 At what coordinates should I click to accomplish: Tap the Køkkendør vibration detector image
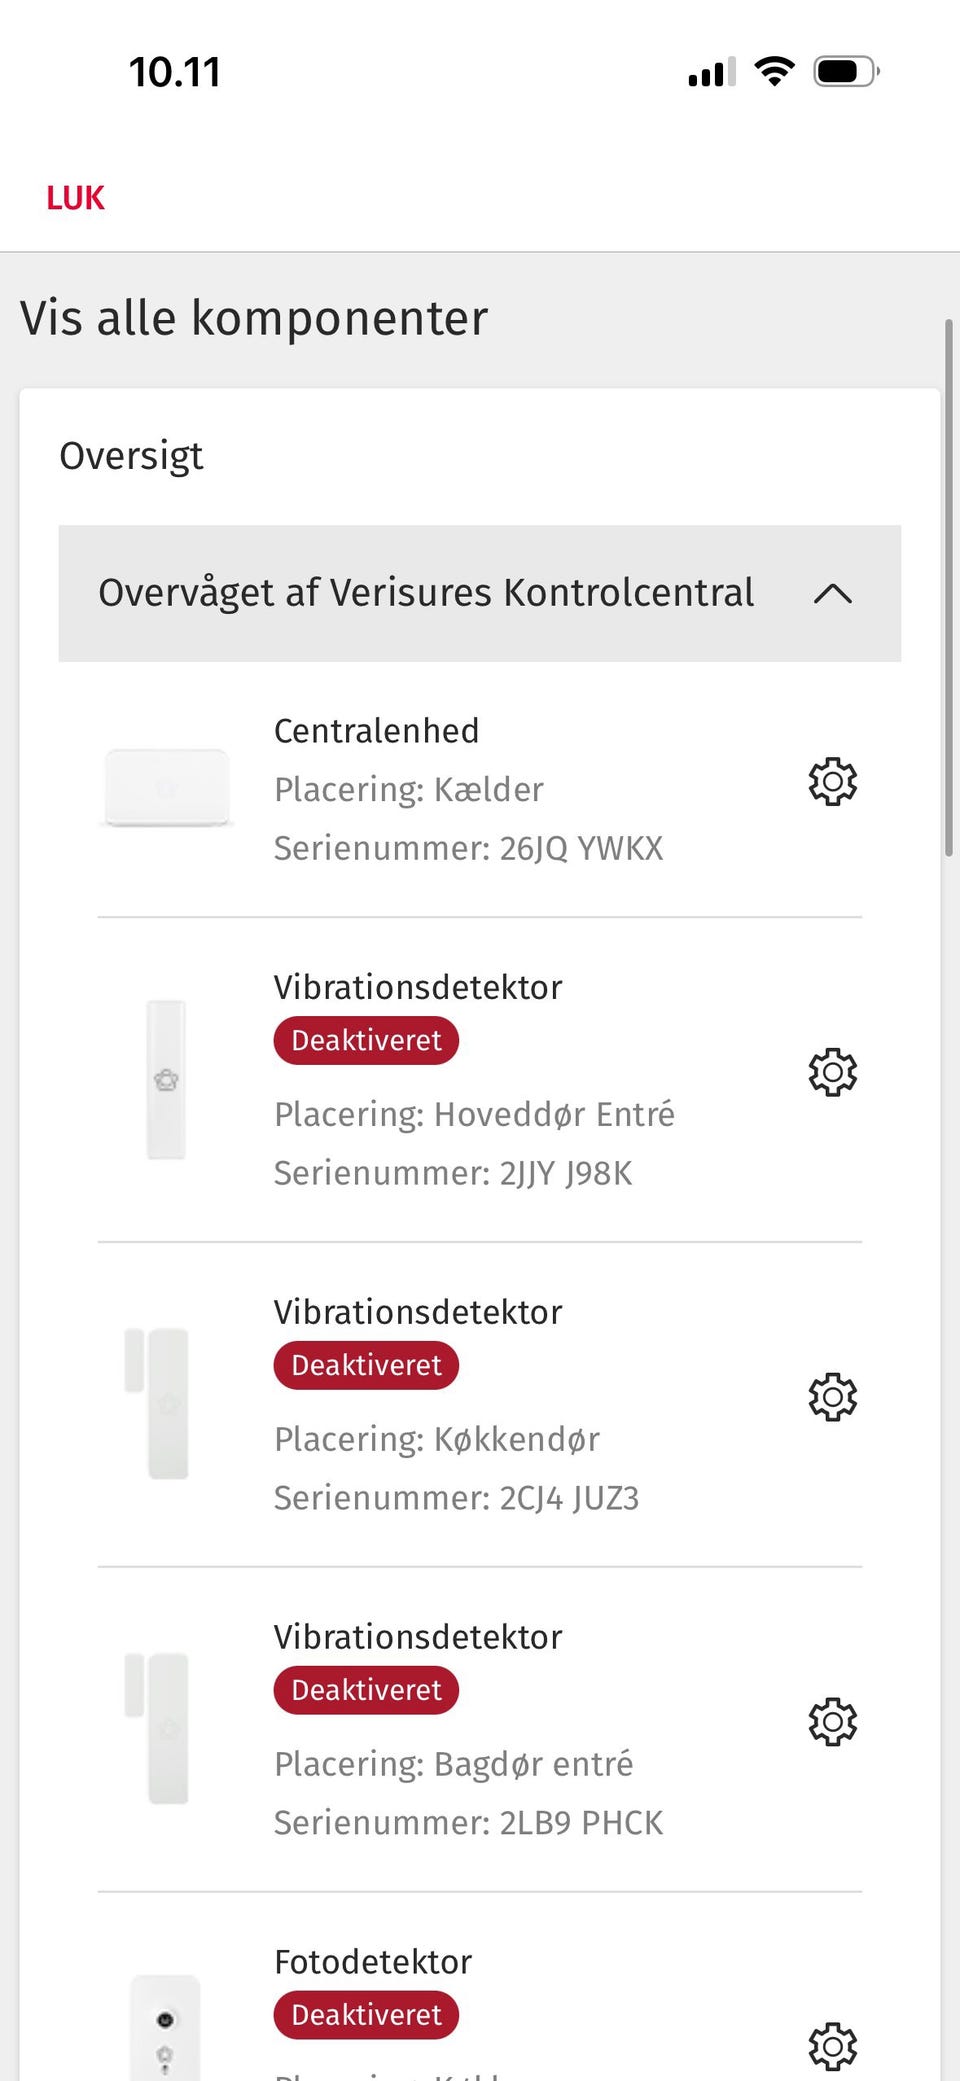[158, 1402]
